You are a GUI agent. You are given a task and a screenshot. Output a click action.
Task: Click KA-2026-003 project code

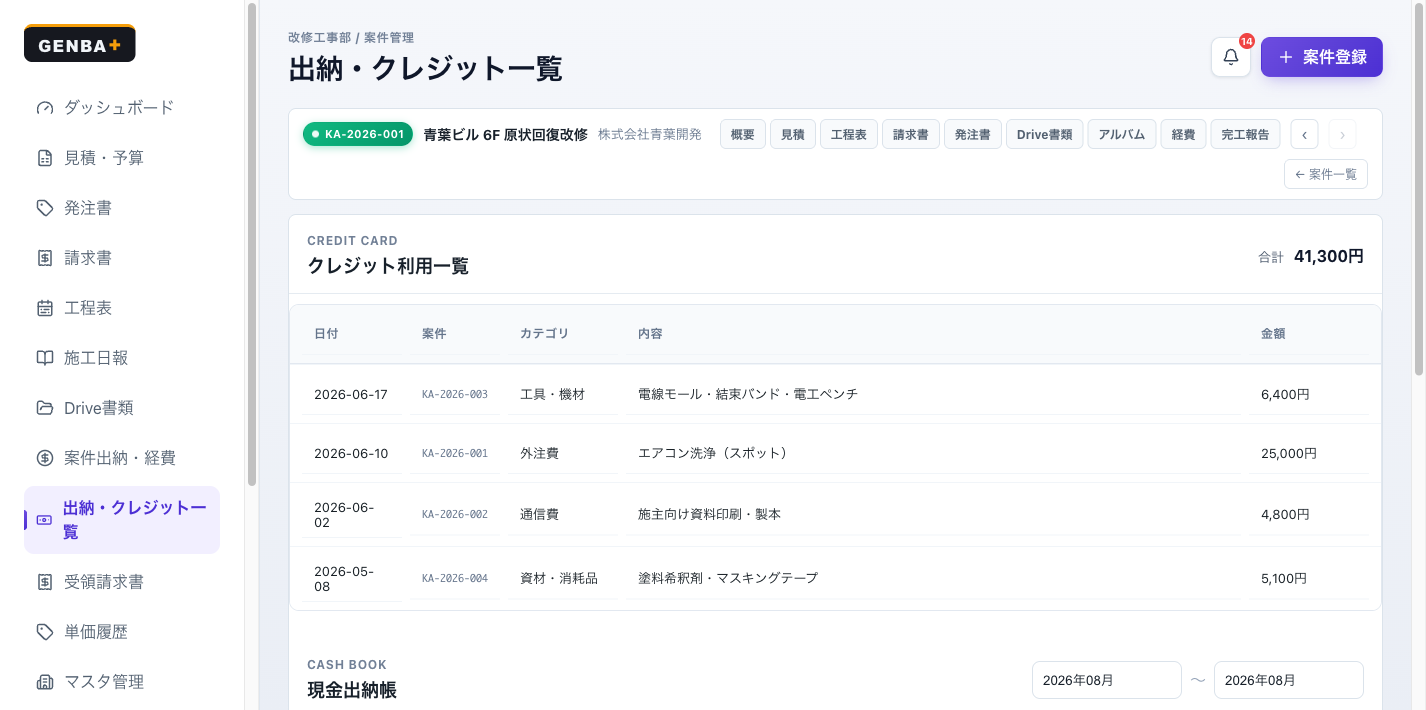click(x=455, y=395)
